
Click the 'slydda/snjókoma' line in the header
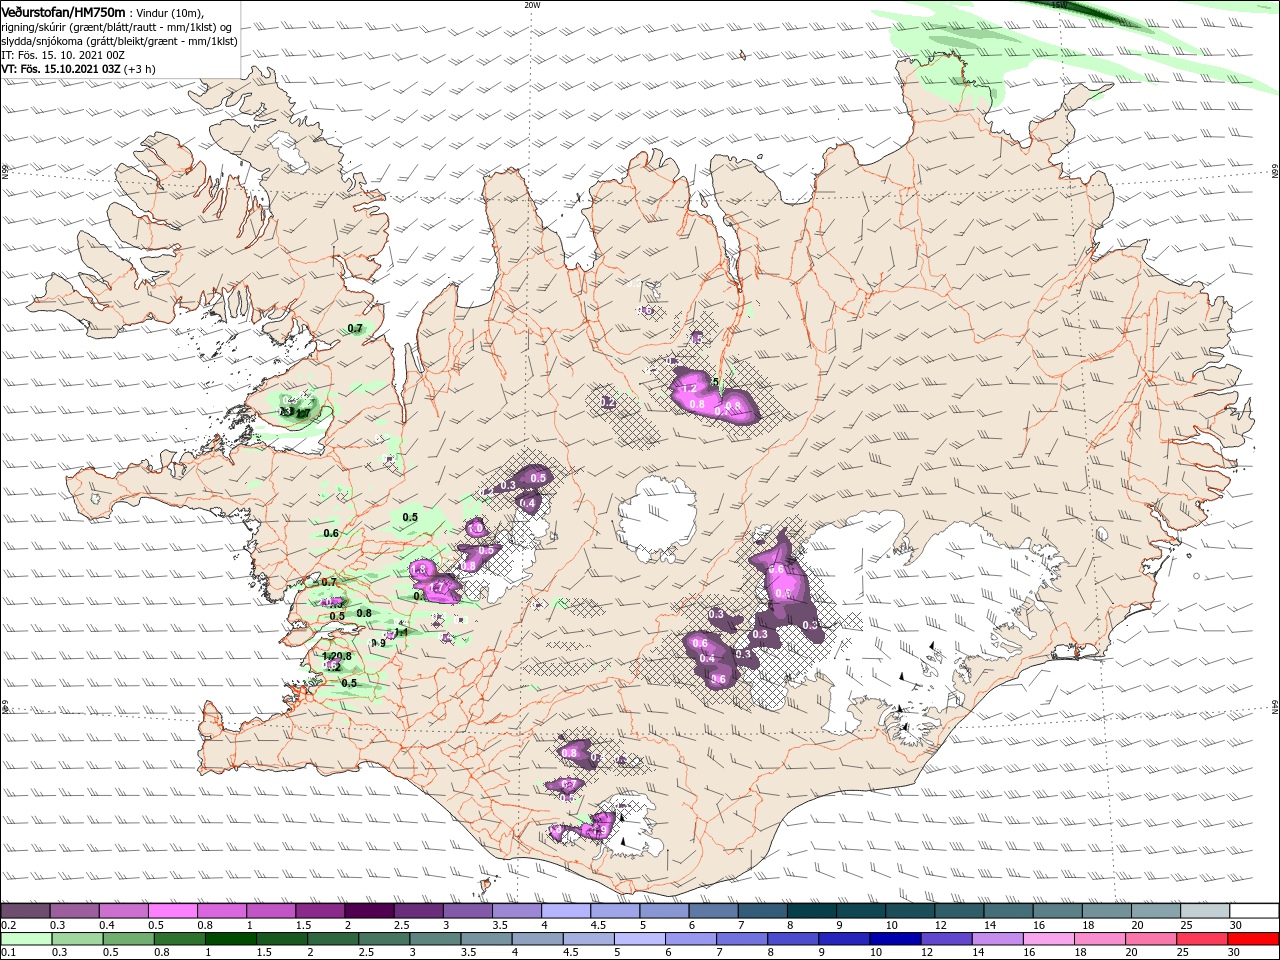pyautogui.click(x=119, y=41)
